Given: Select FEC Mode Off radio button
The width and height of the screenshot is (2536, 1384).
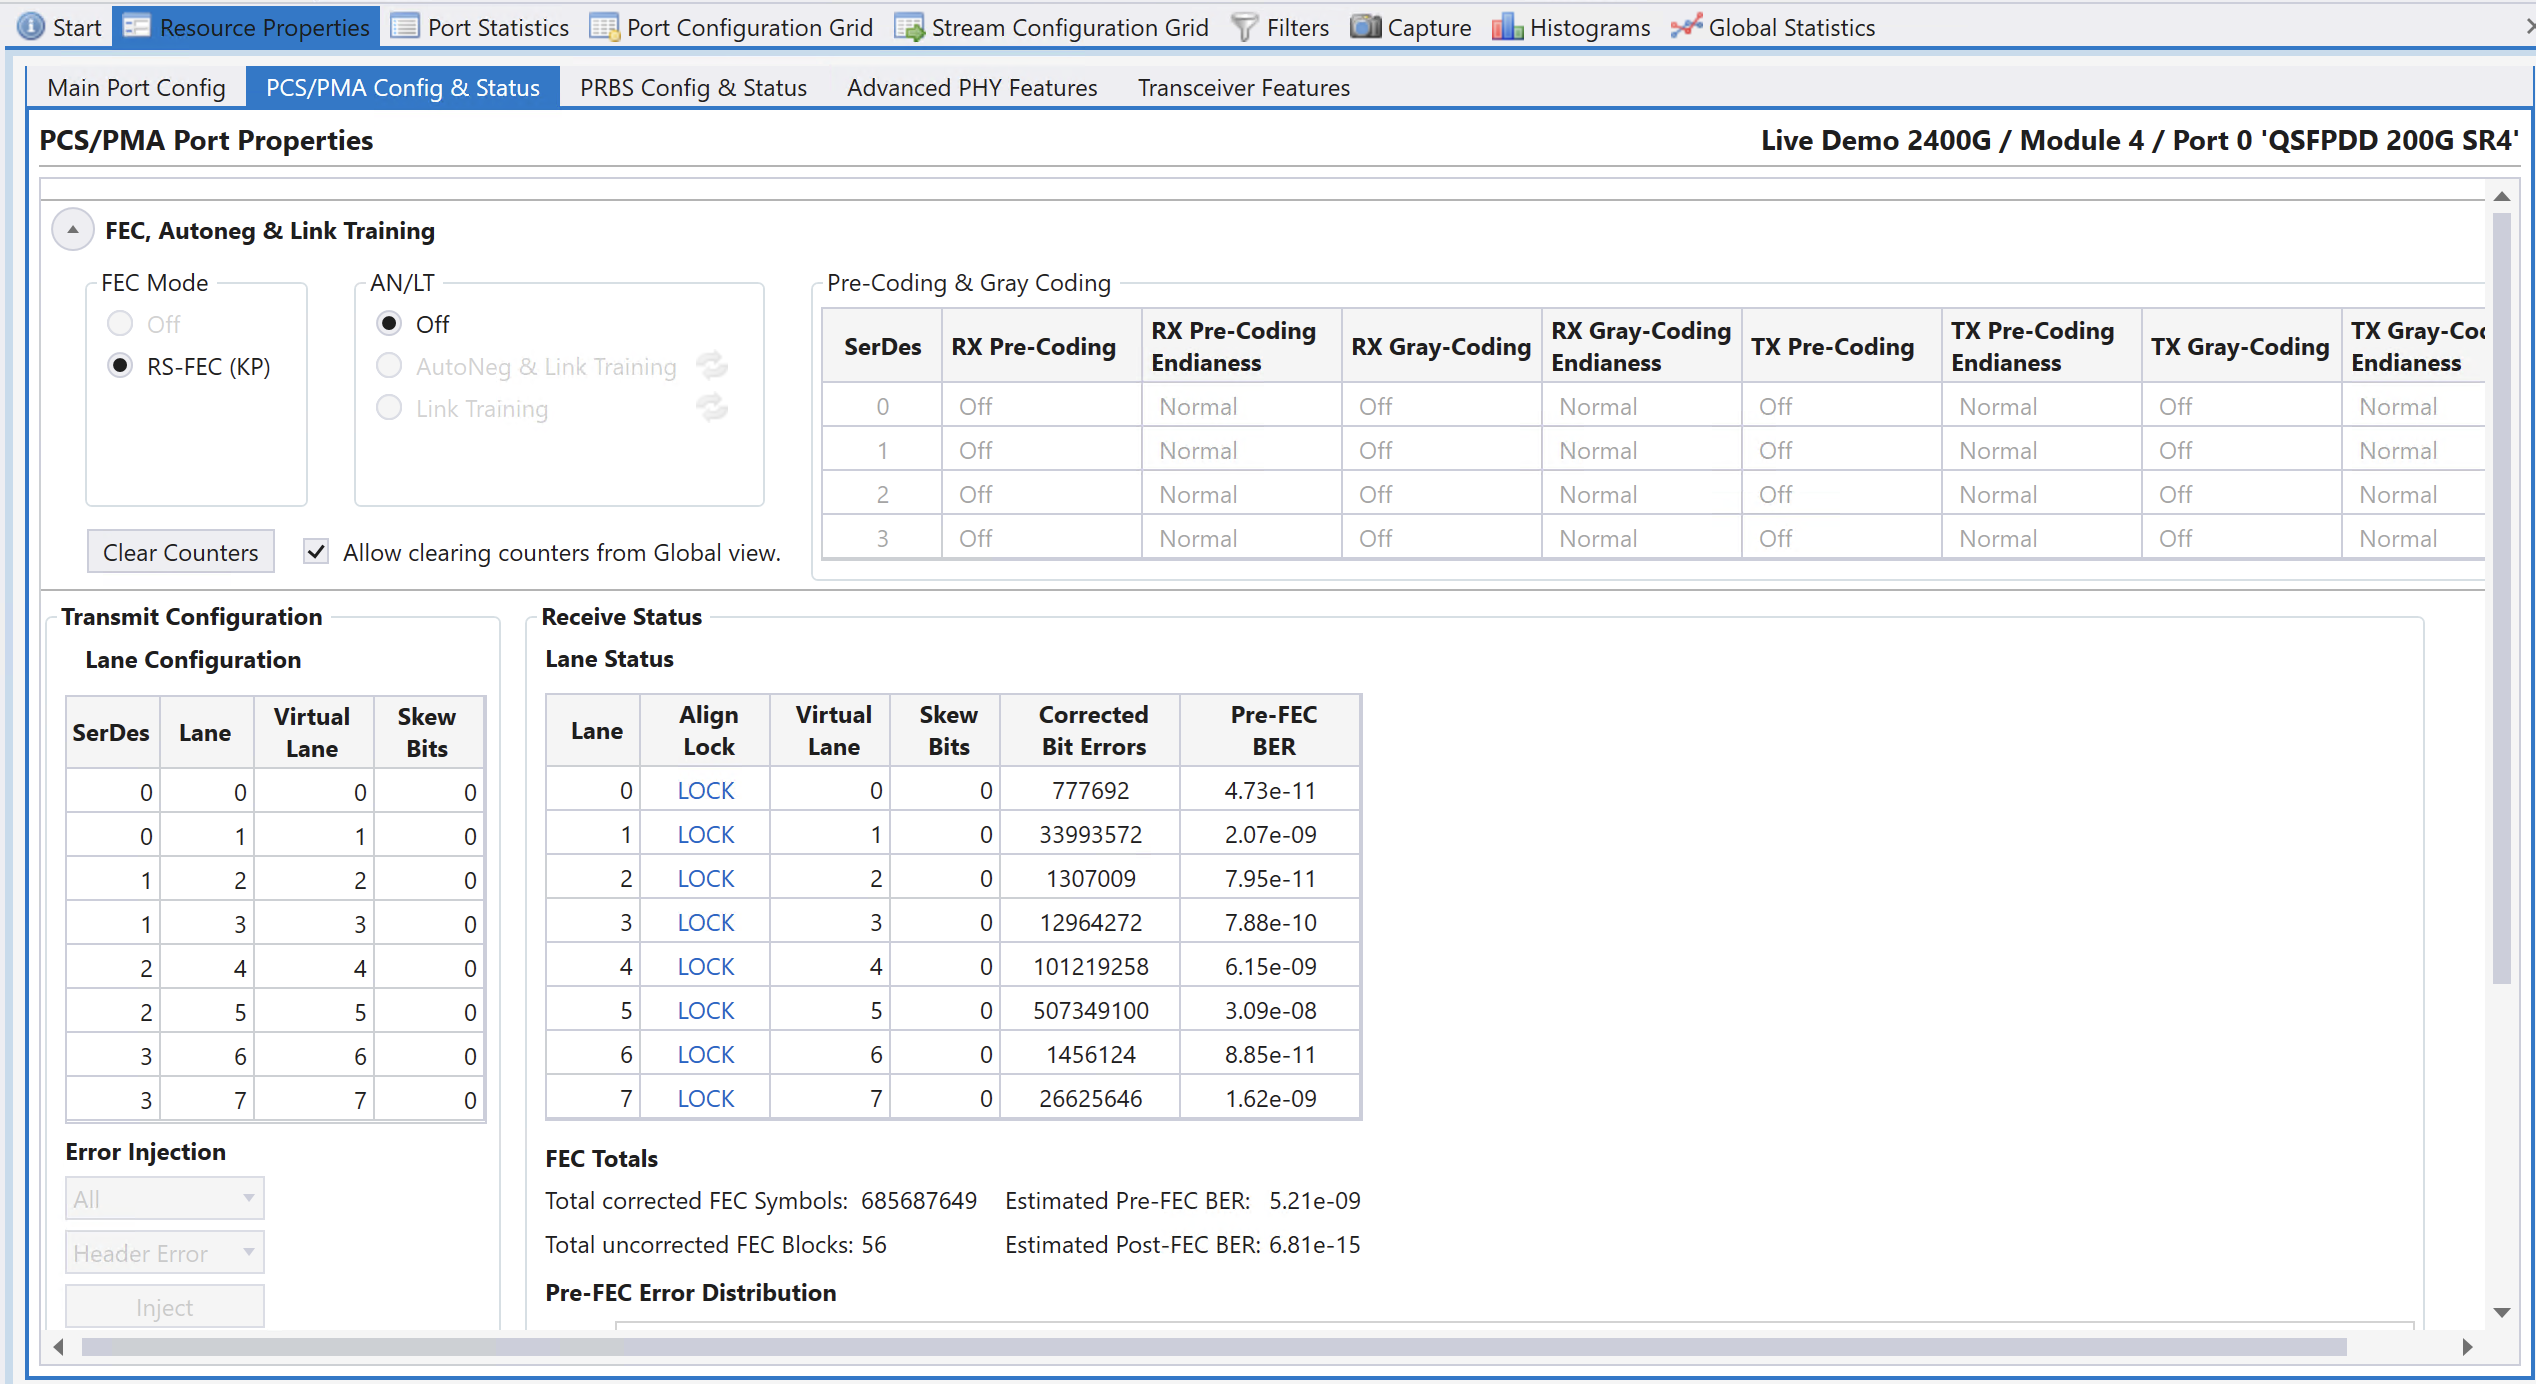Looking at the screenshot, I should click(120, 324).
